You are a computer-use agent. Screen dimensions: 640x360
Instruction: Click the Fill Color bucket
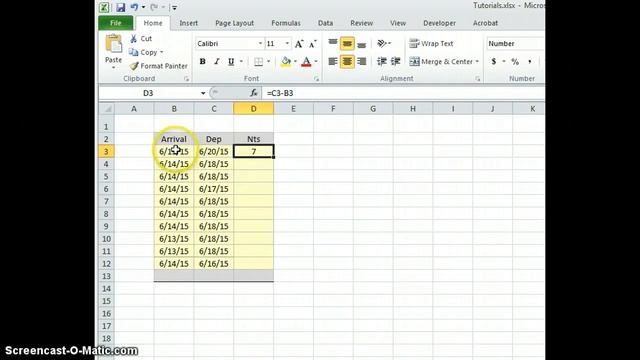[286, 62]
